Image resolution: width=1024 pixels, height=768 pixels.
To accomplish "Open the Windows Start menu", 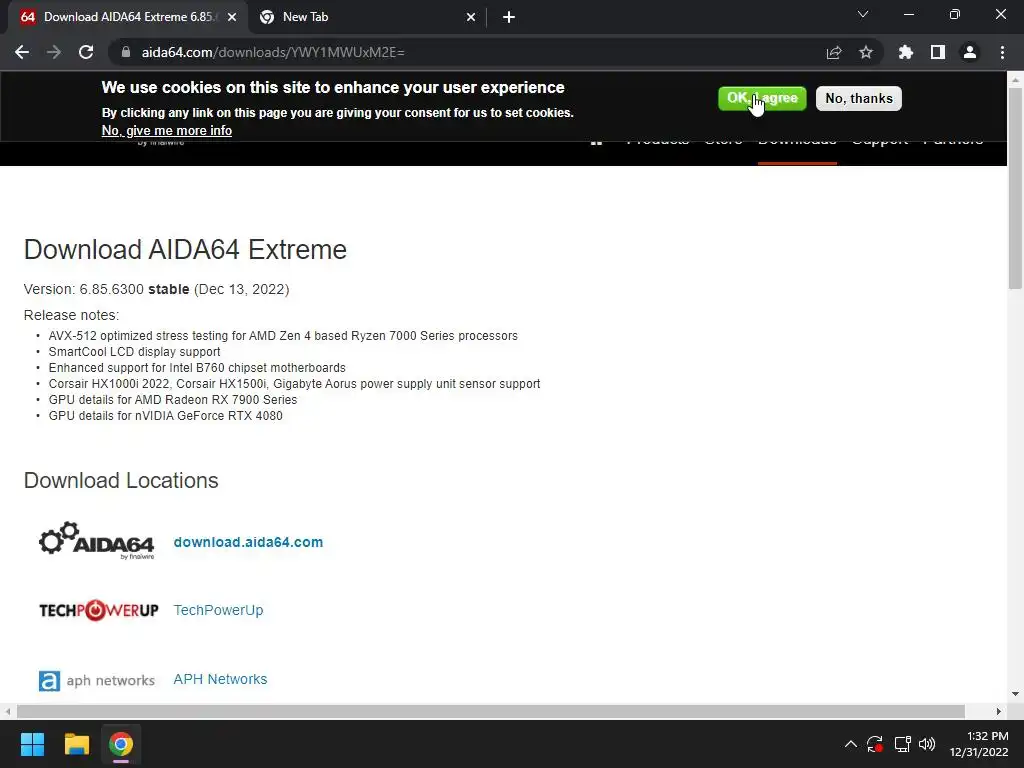I will click(32, 744).
